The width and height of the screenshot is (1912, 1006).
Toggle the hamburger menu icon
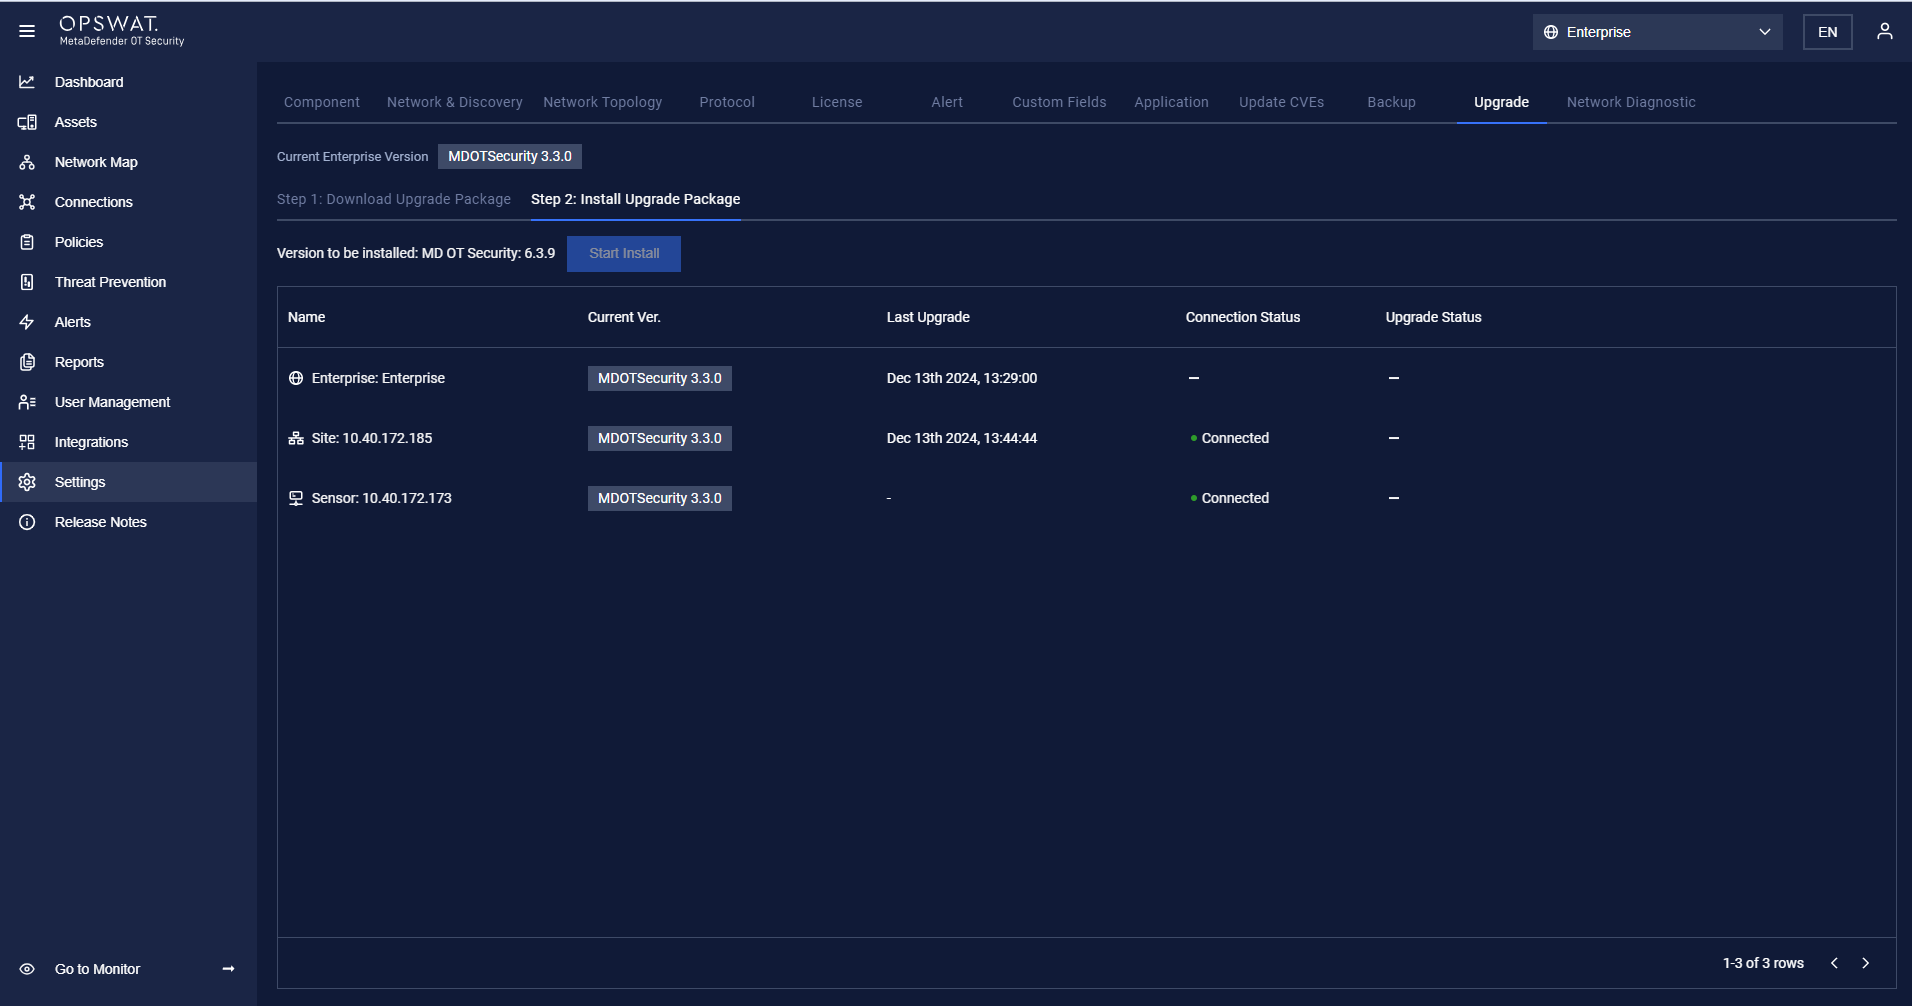click(x=27, y=31)
